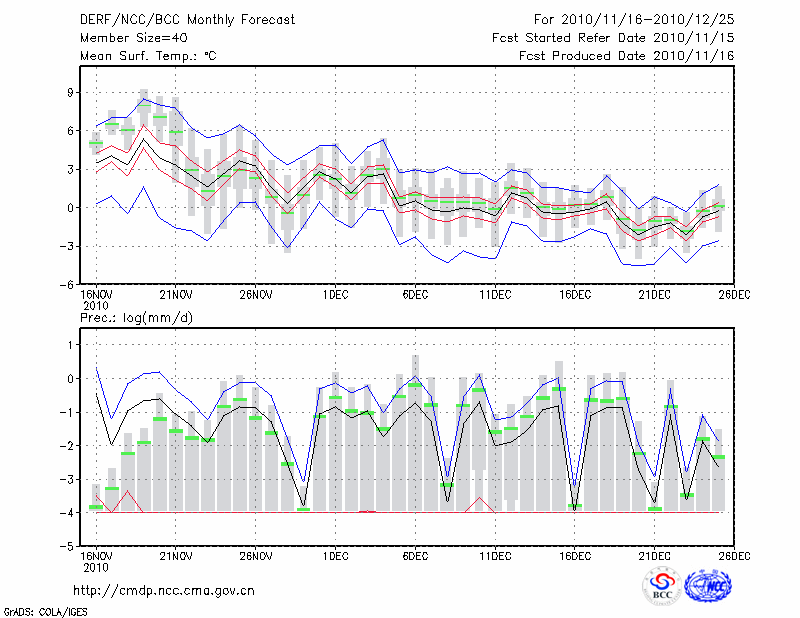Image resolution: width=800 pixels, height=618 pixels.
Task: Click the NCC globe logo
Action: (712, 586)
